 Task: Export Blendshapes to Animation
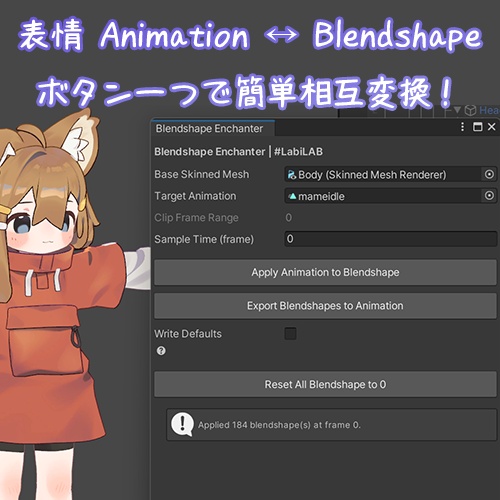pos(325,306)
